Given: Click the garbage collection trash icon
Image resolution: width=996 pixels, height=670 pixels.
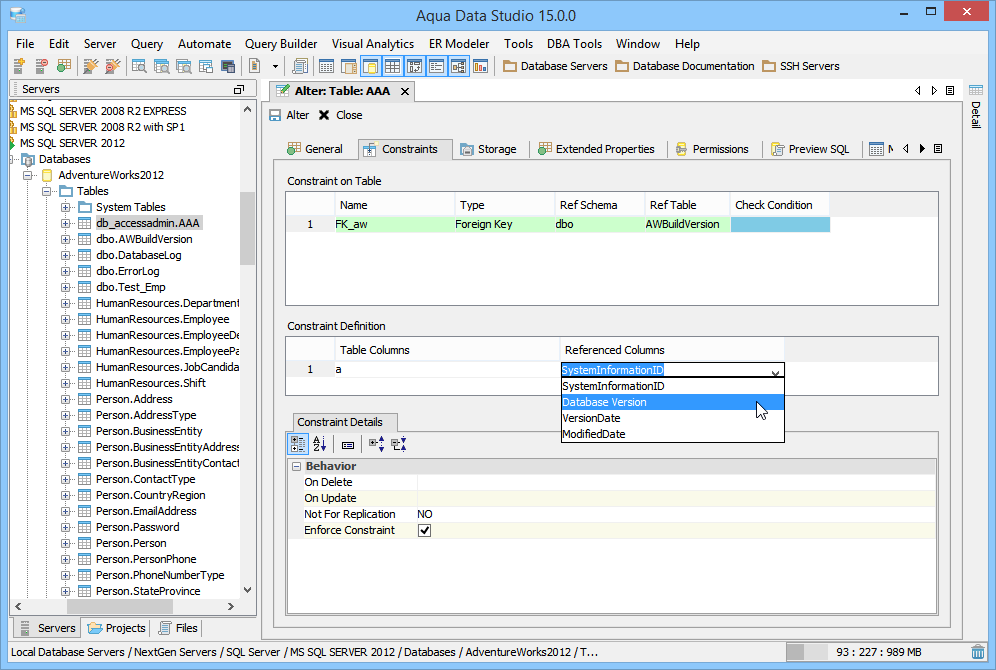Looking at the screenshot, I should [977, 652].
